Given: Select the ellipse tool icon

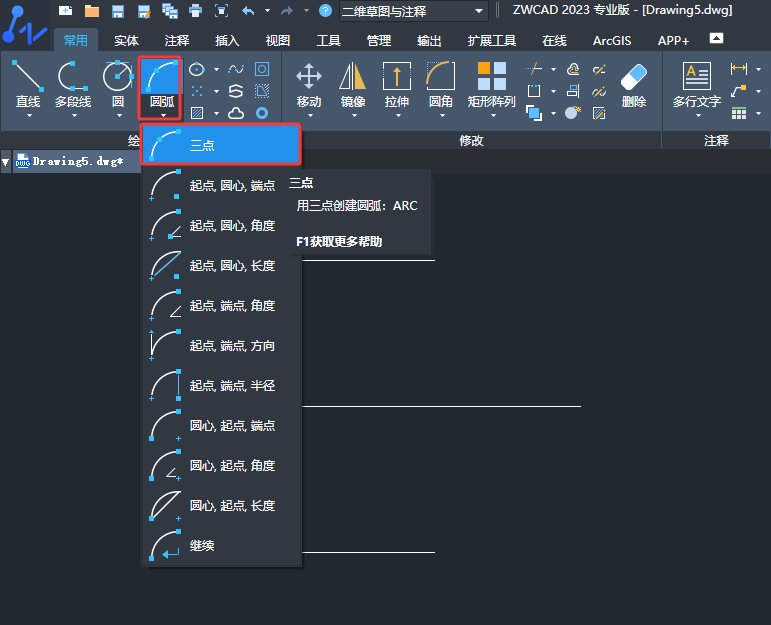Looking at the screenshot, I should point(197,69).
